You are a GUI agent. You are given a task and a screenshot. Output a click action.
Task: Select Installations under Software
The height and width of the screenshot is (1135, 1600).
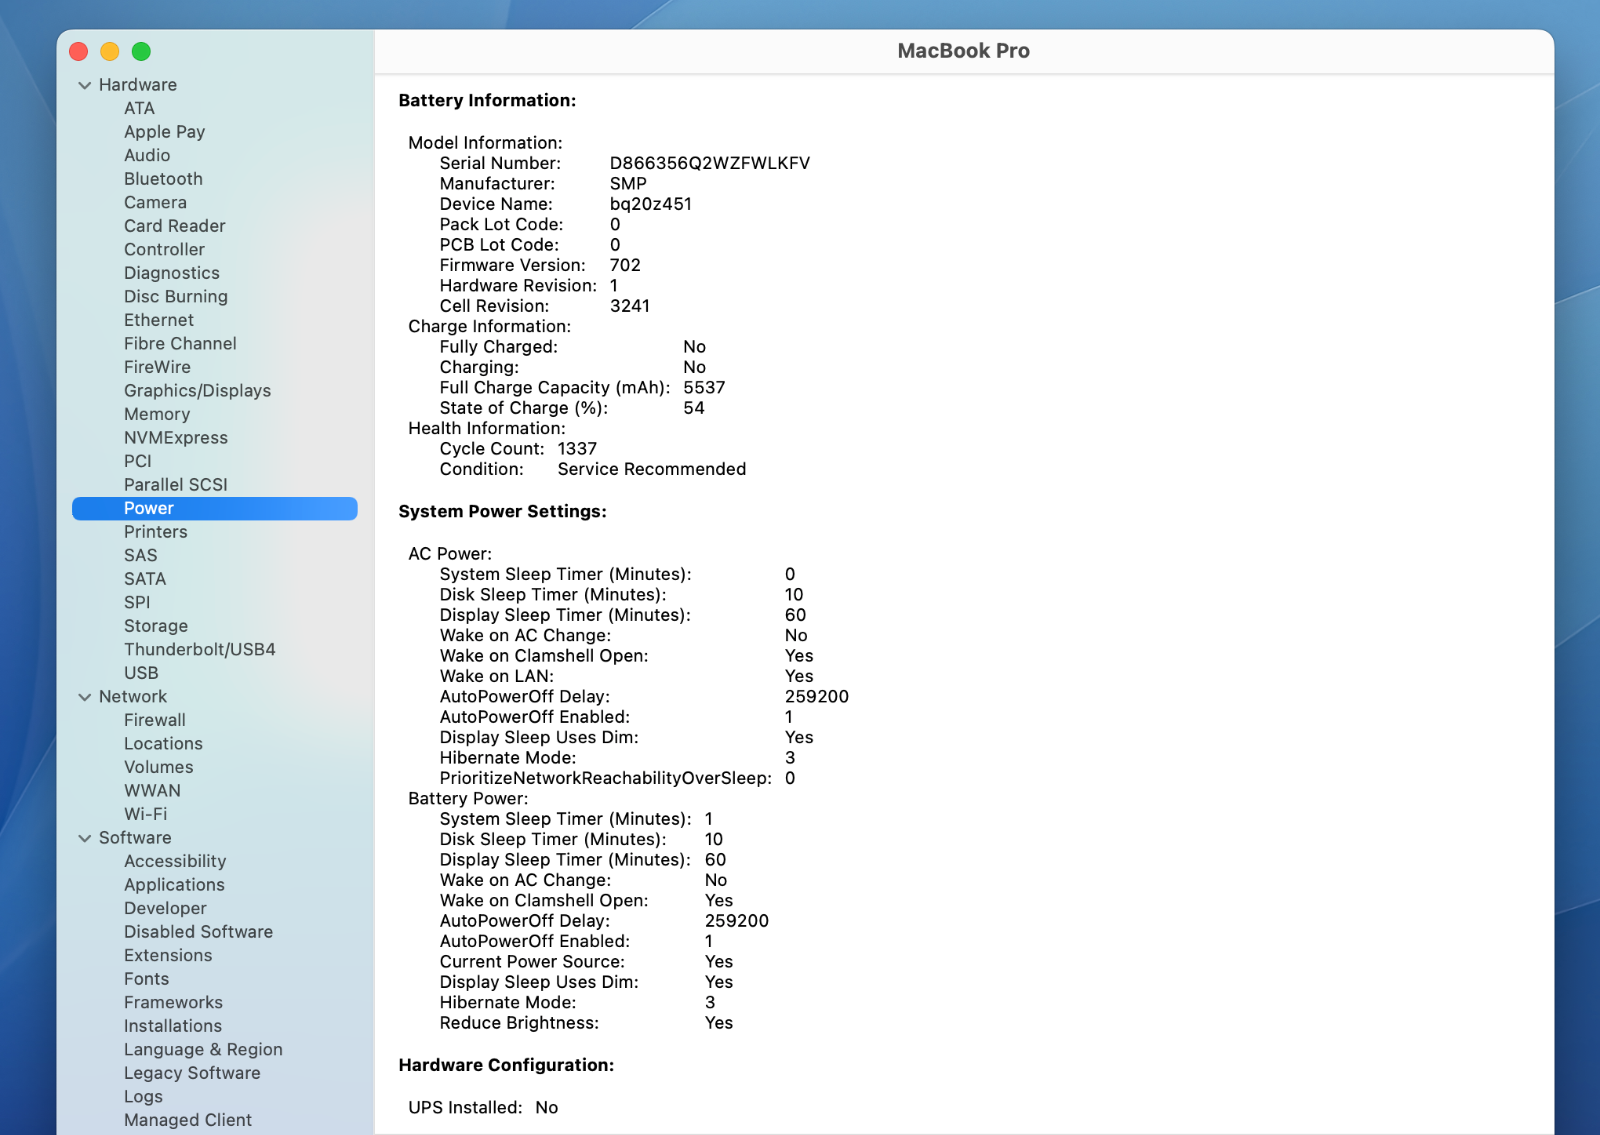pos(172,1026)
